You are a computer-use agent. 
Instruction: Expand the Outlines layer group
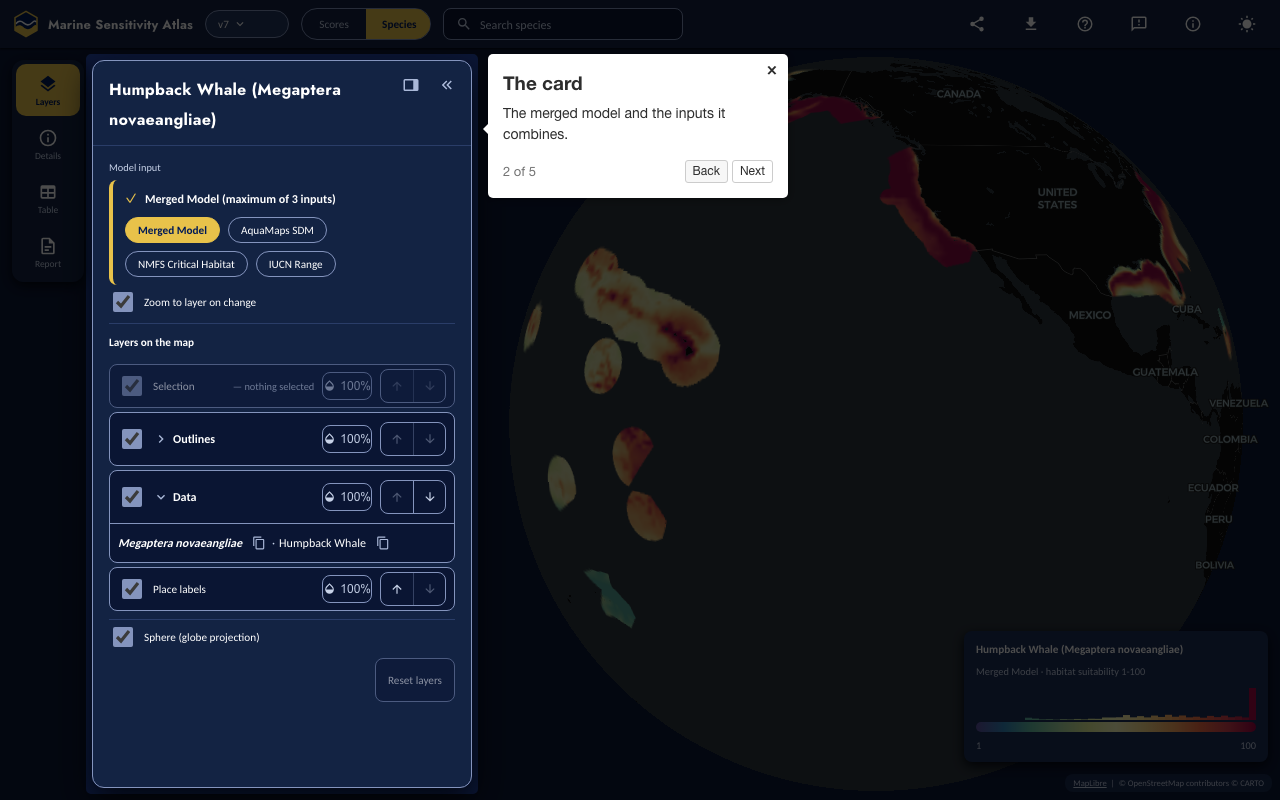pos(161,439)
